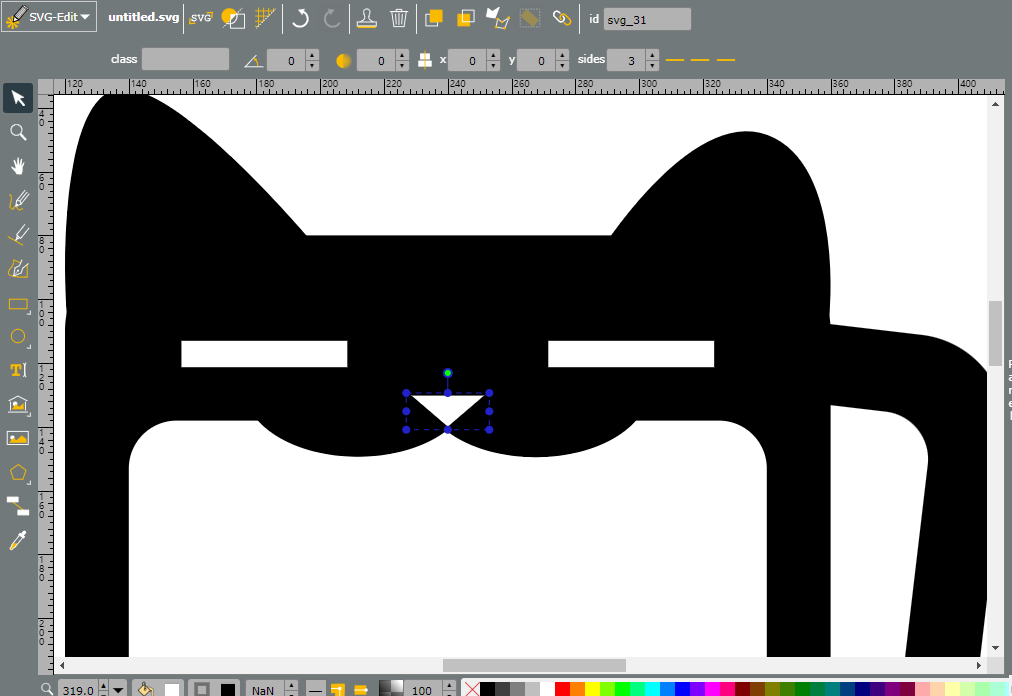
Task: Choose the Polygon tool
Action: pos(18,472)
